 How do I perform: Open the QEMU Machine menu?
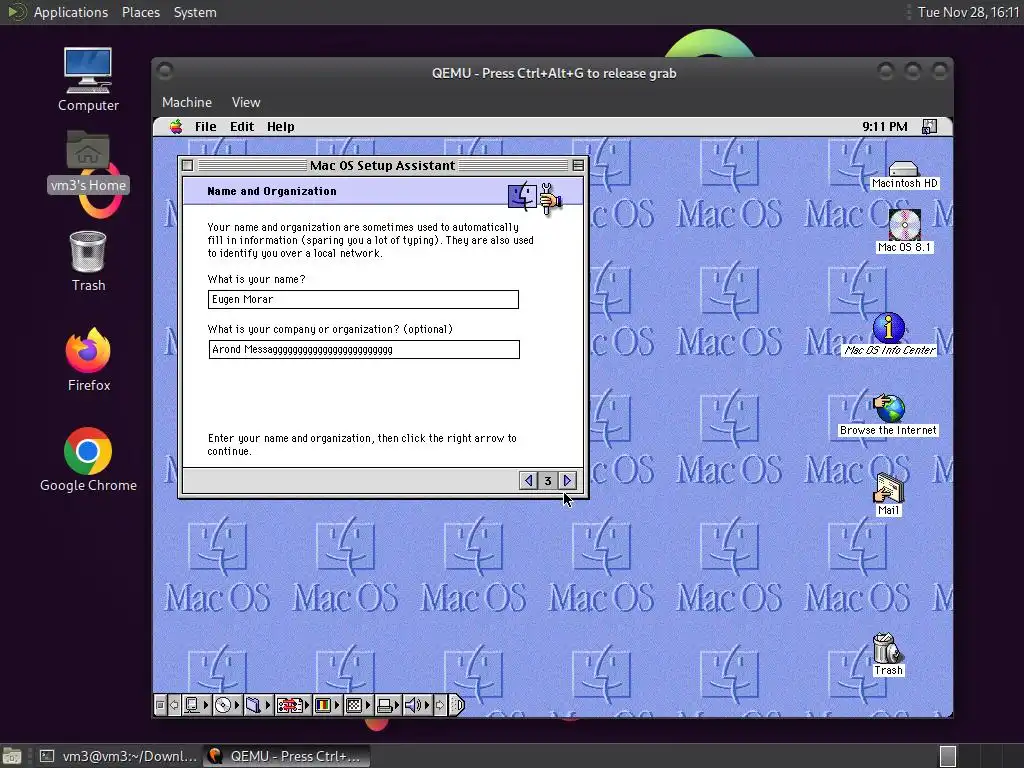point(187,102)
